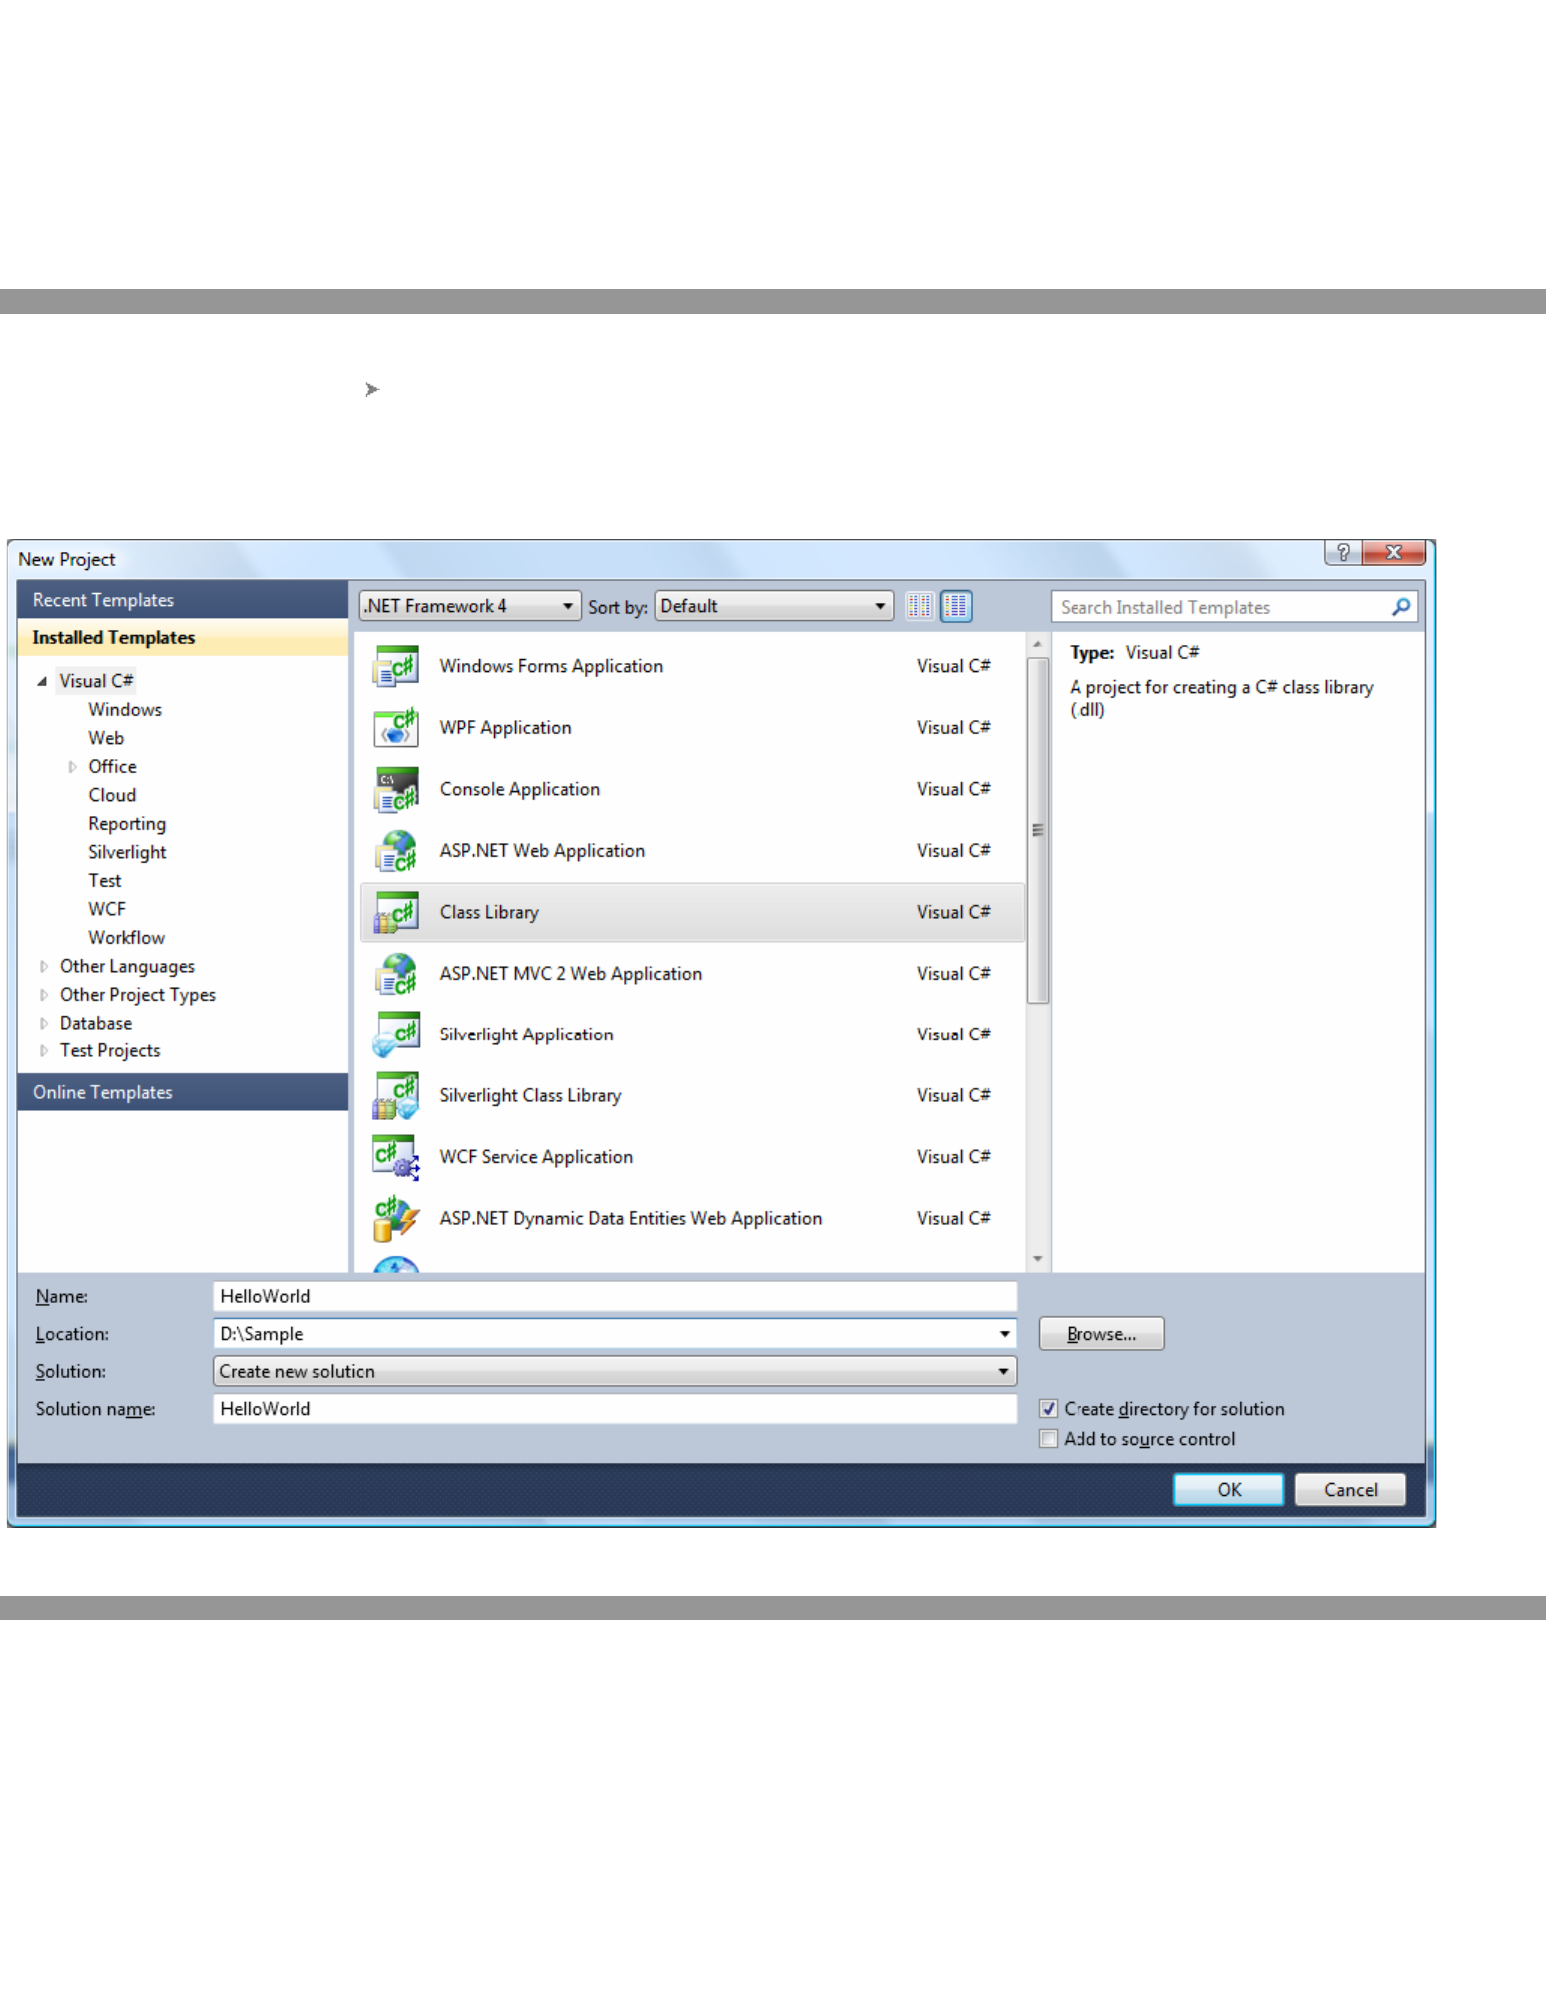This screenshot has height=2003, width=1546.
Task: Choose the Silverlight Application template icon
Action: tap(395, 1035)
